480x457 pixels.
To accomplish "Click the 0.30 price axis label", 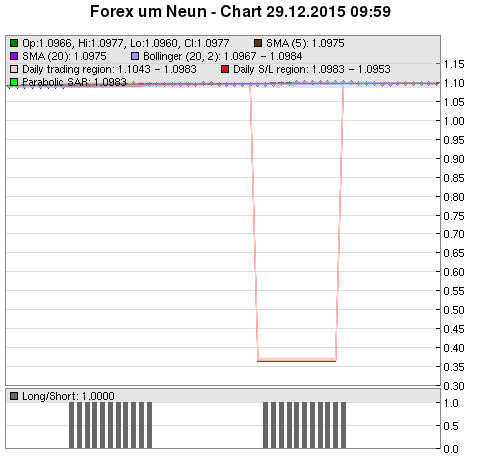I will click(454, 386).
